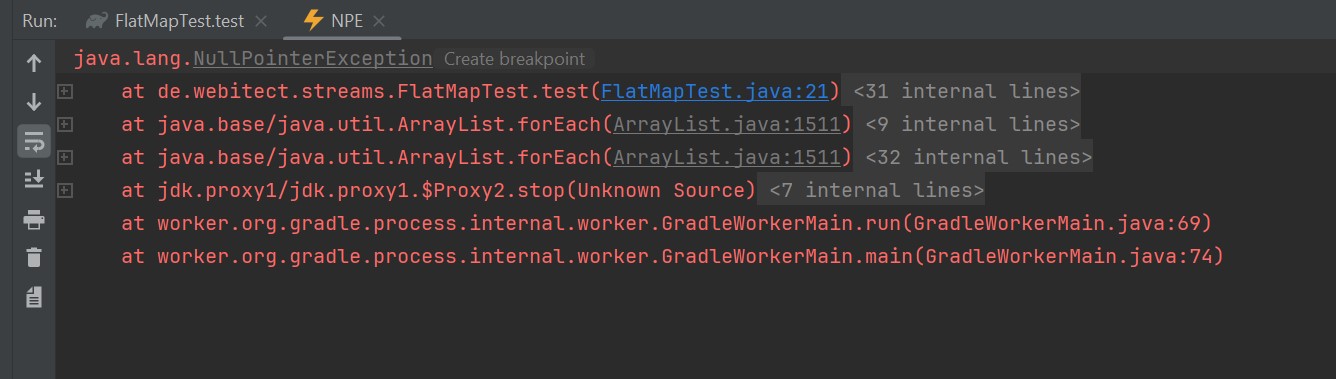This screenshot has height=379, width=1336.
Task: Click Create breakpoint next to NullPointerException
Action: coord(515,59)
